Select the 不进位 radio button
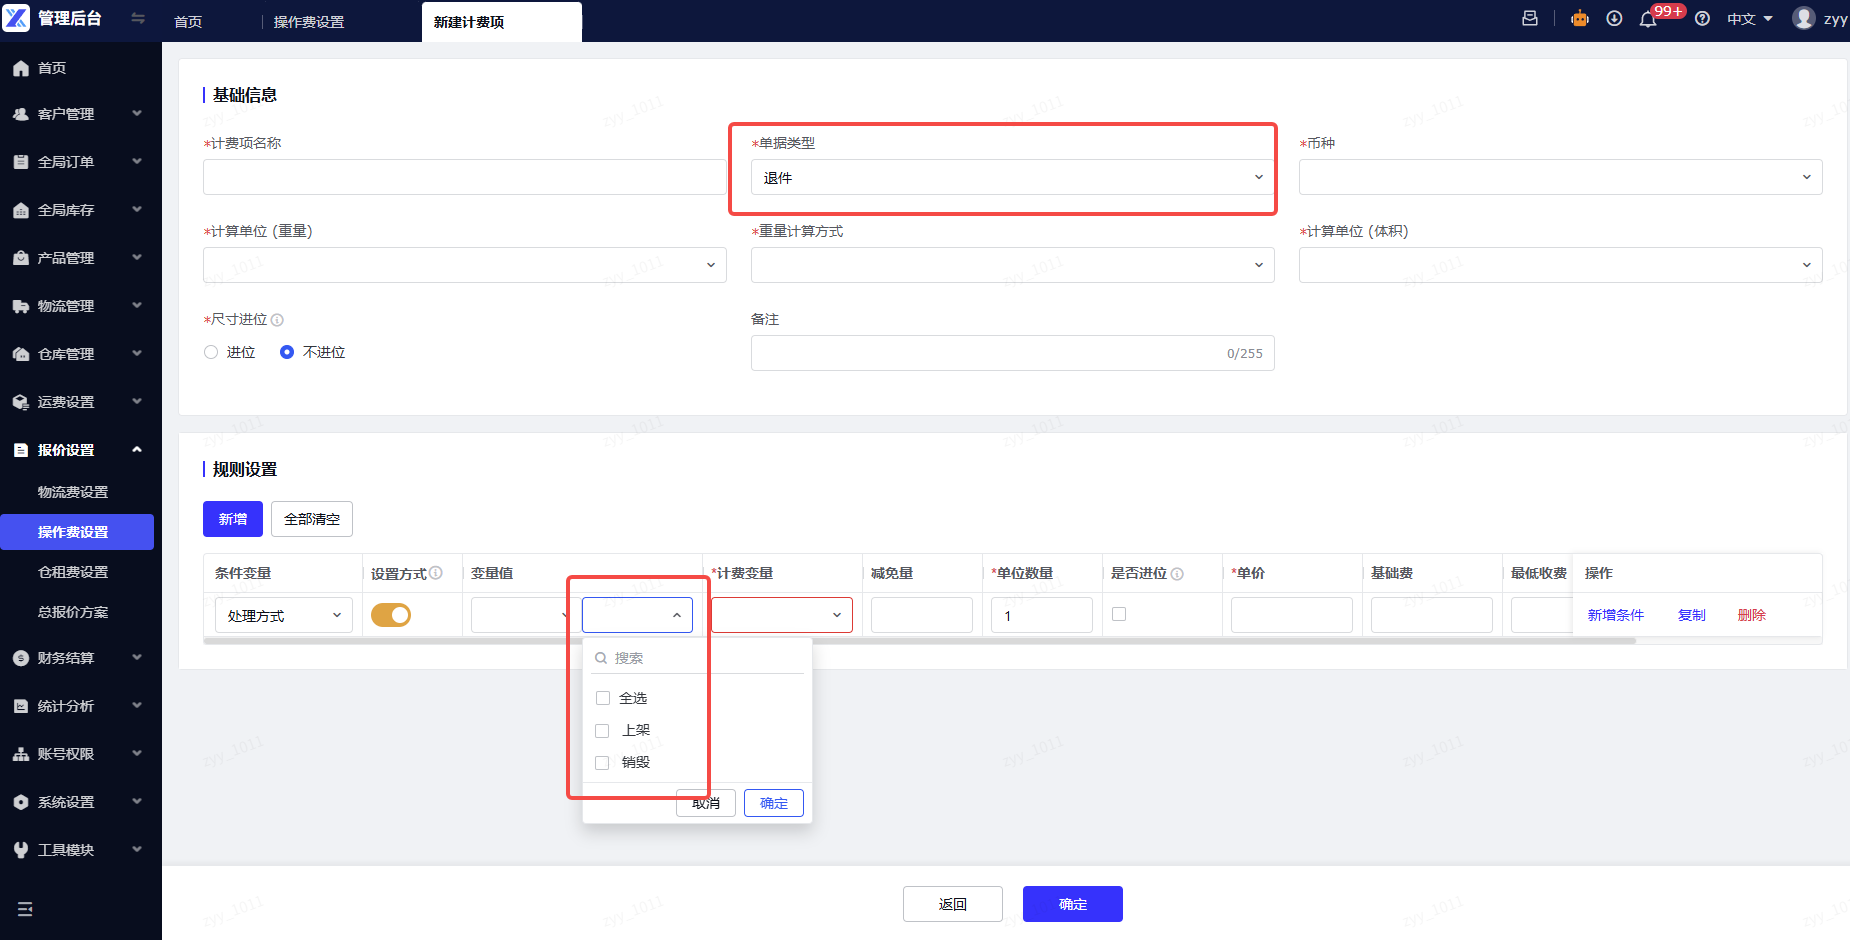The height and width of the screenshot is (940, 1850). 287,352
